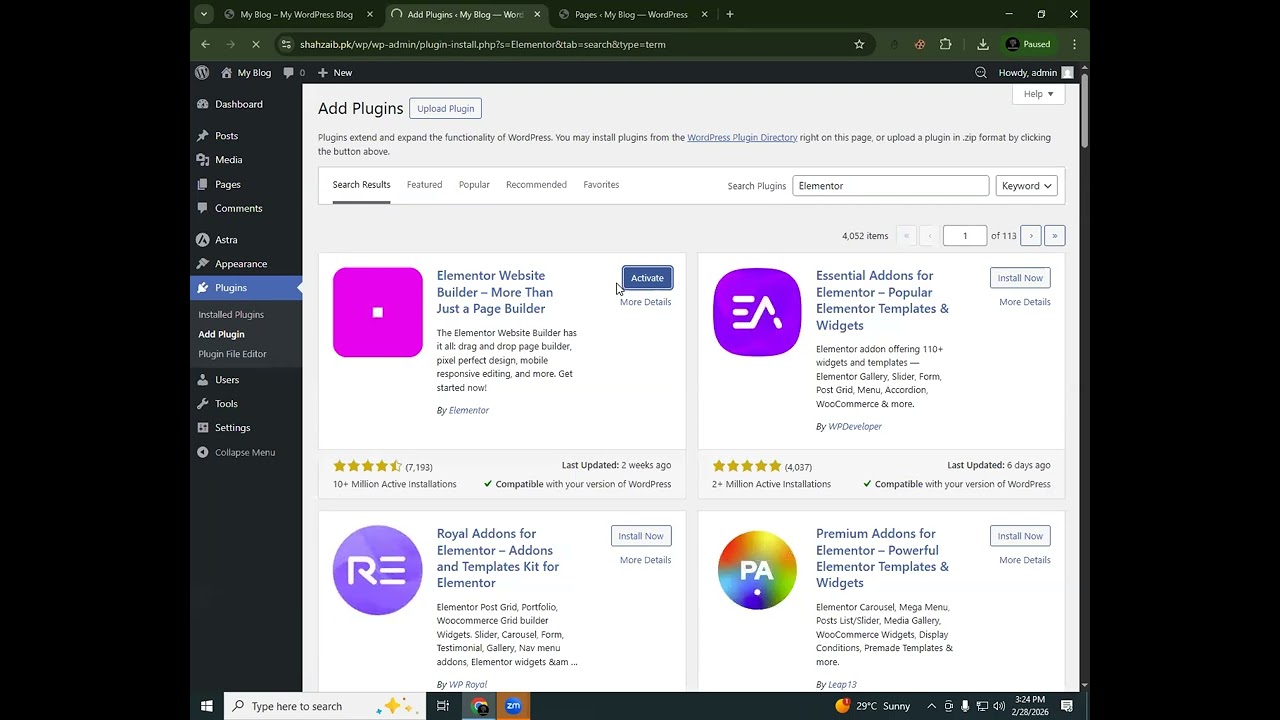Stop loading the page
This screenshot has height=720, width=1280.
255,44
